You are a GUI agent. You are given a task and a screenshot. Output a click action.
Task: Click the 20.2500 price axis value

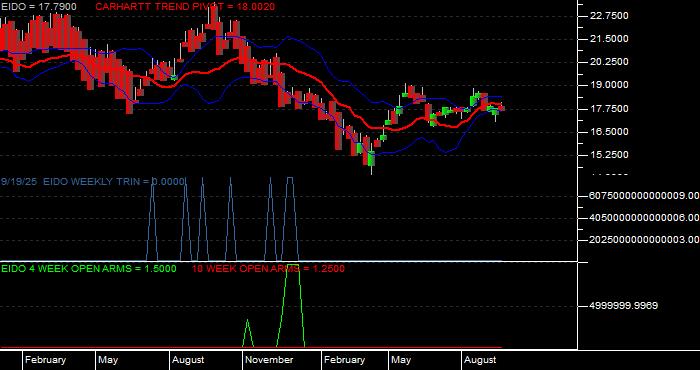[x=610, y=62]
